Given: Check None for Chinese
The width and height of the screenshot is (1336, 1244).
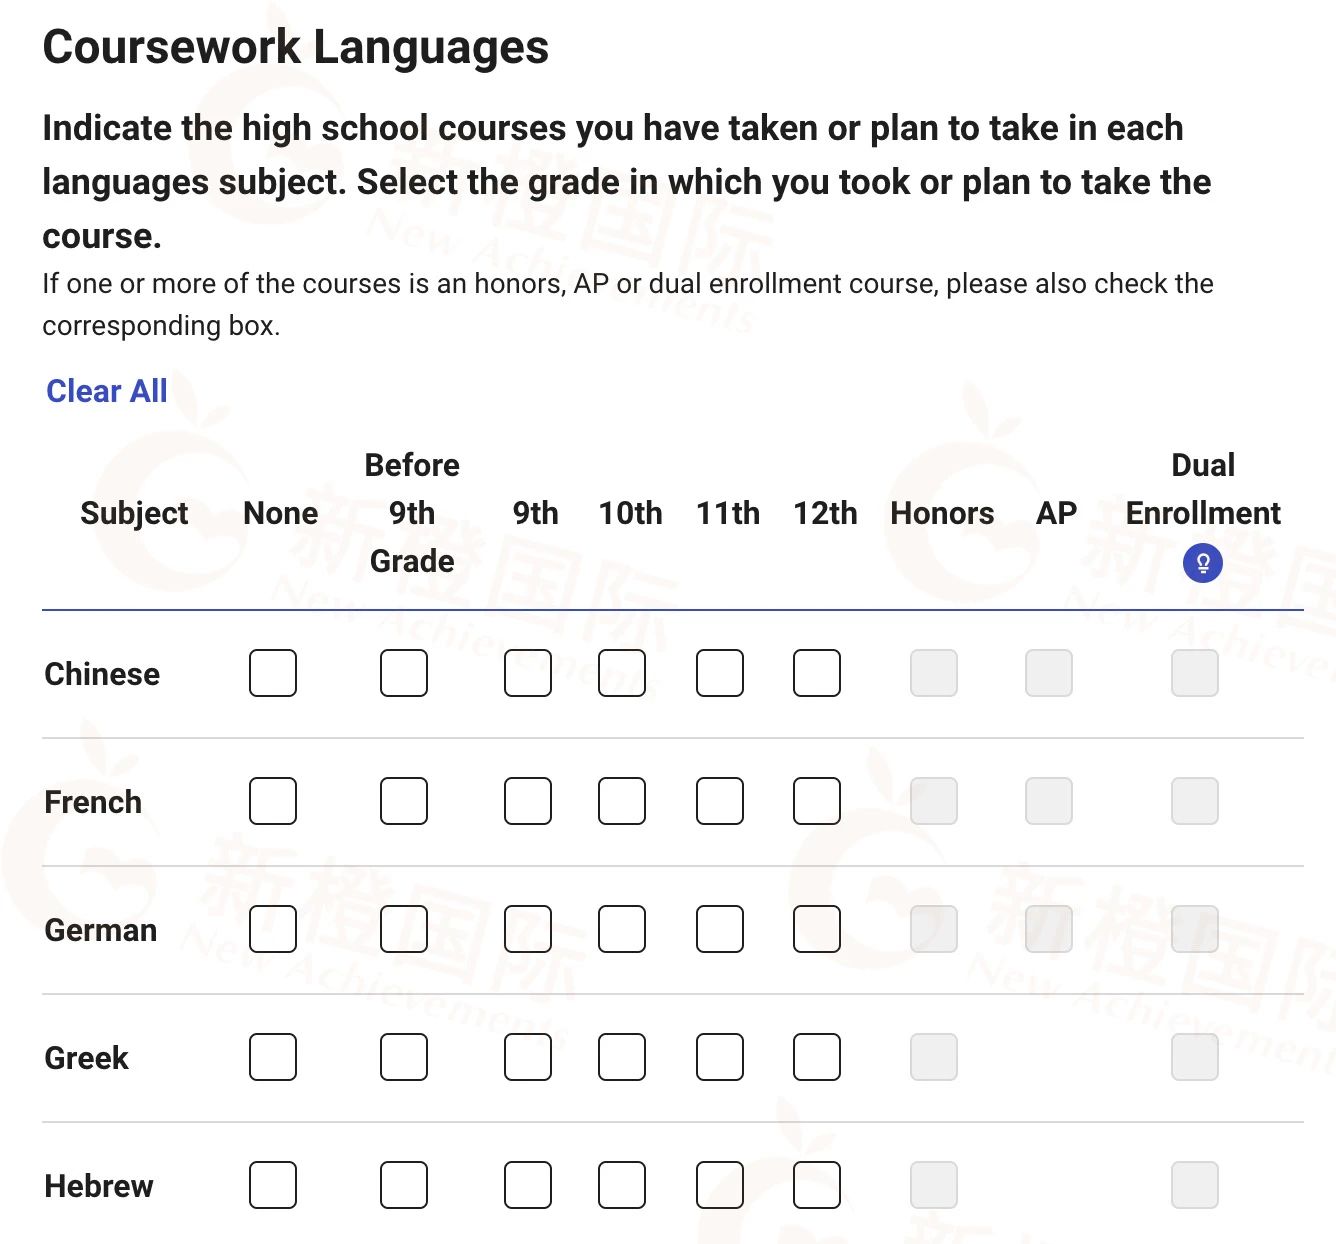Looking at the screenshot, I should 273,673.
